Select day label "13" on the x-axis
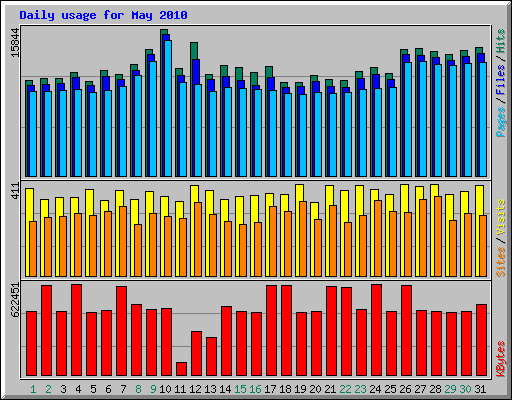512x400 pixels. [210, 389]
